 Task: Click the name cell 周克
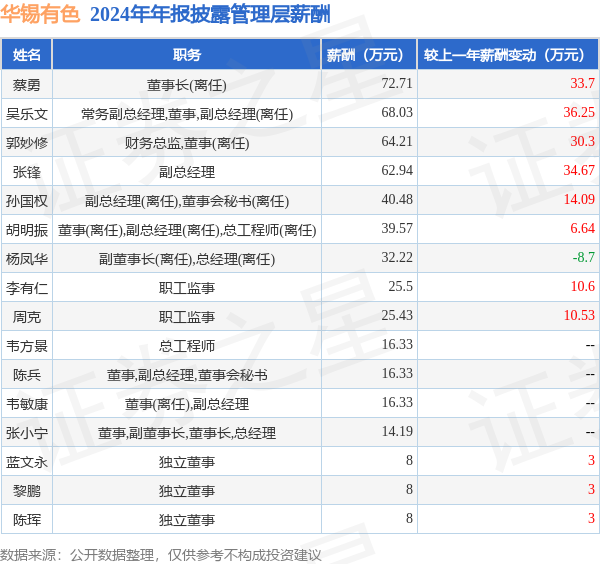point(26,317)
